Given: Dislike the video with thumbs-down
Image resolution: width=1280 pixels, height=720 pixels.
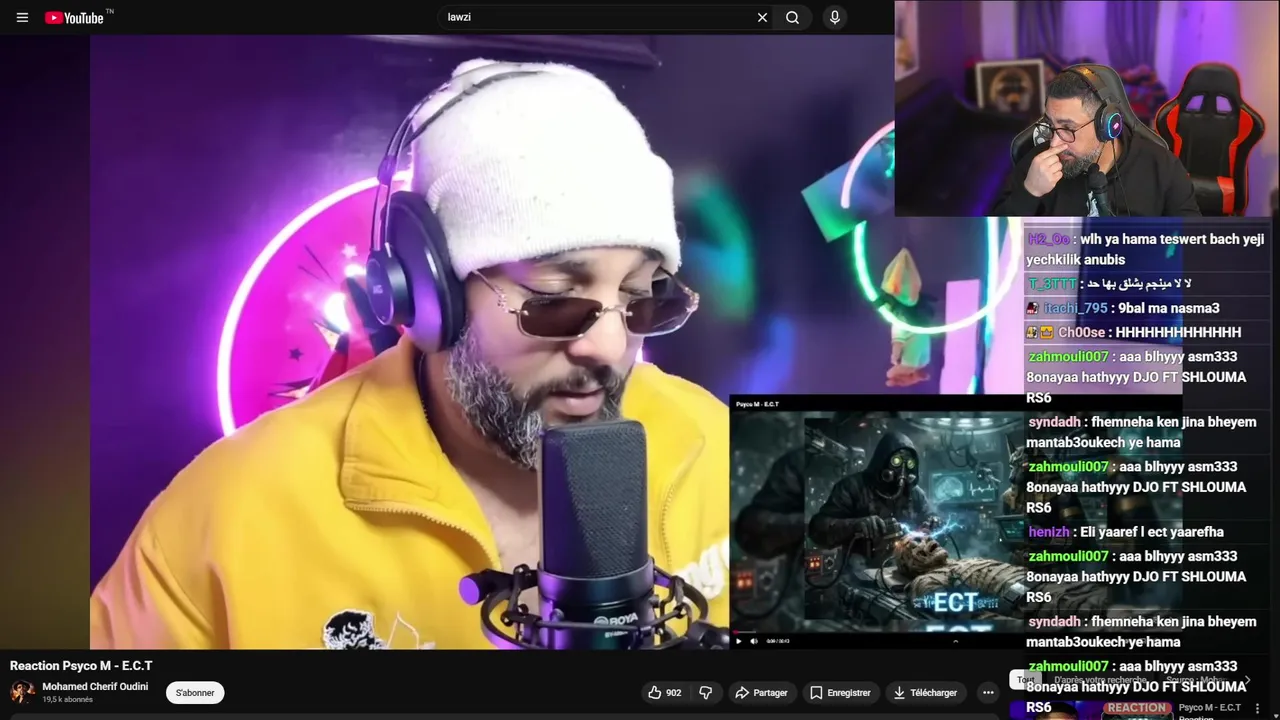Looking at the screenshot, I should tap(706, 692).
